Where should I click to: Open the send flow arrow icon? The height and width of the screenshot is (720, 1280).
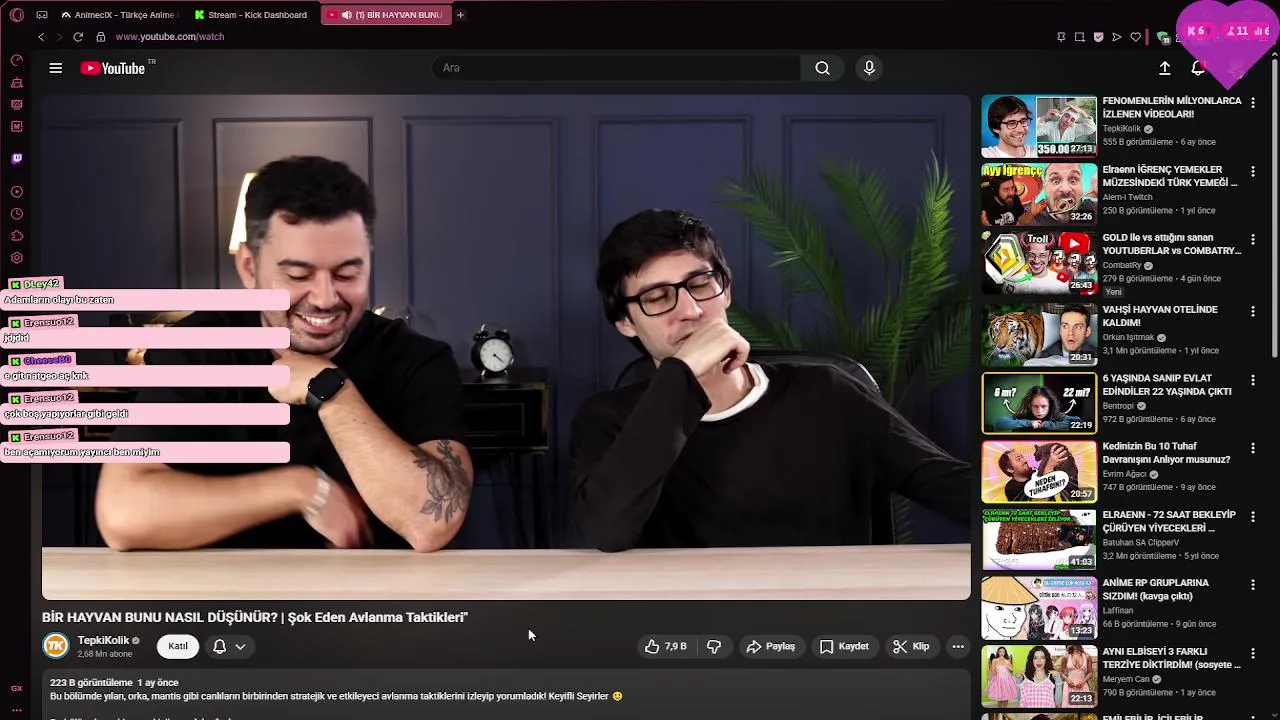(1117, 37)
